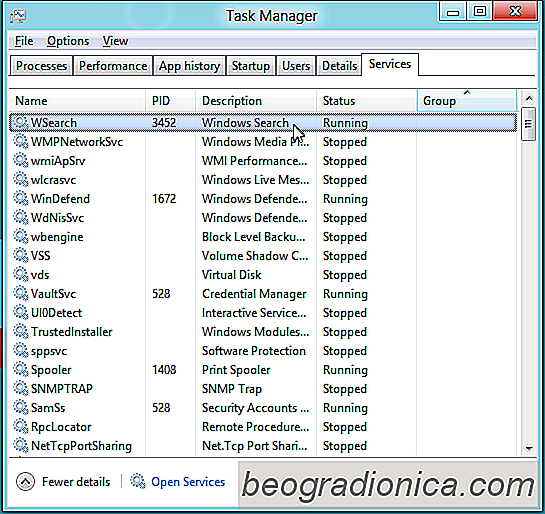The height and width of the screenshot is (514, 545).
Task: Switch to the Processes tab
Action: [x=41, y=66]
